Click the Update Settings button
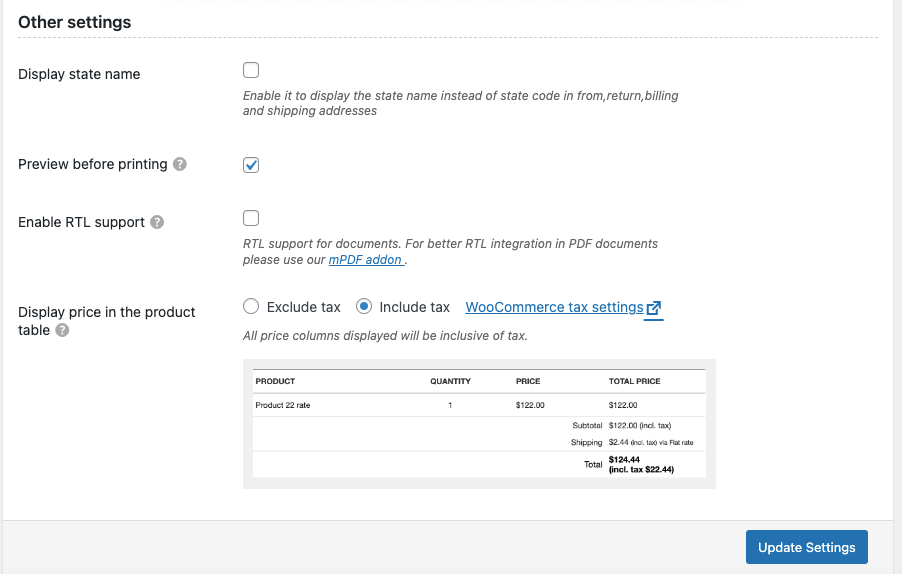Screen dimensions: 902x574 [807, 547]
